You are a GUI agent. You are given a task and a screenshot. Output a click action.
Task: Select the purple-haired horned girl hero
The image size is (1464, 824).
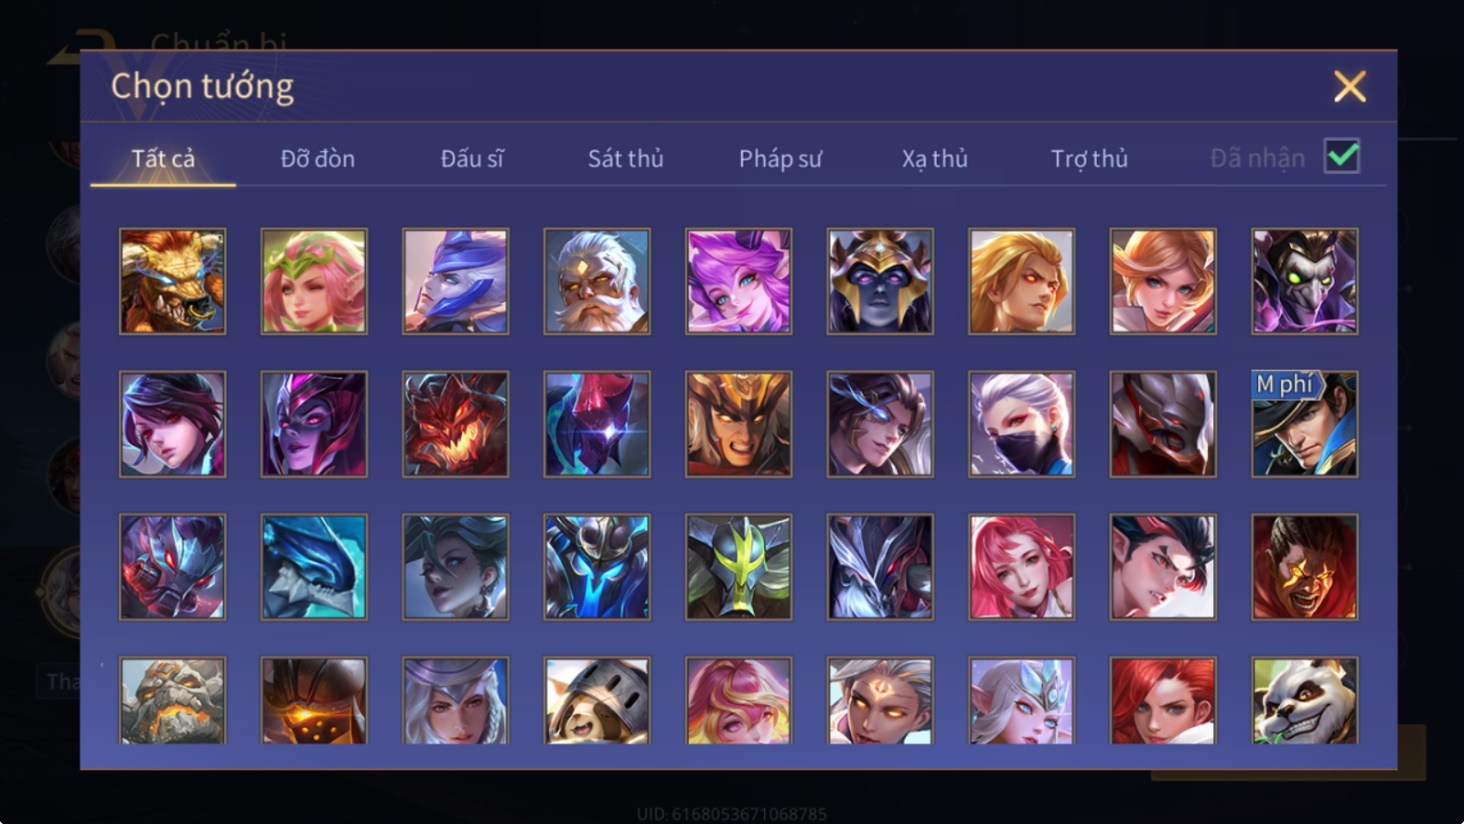[x=738, y=281]
